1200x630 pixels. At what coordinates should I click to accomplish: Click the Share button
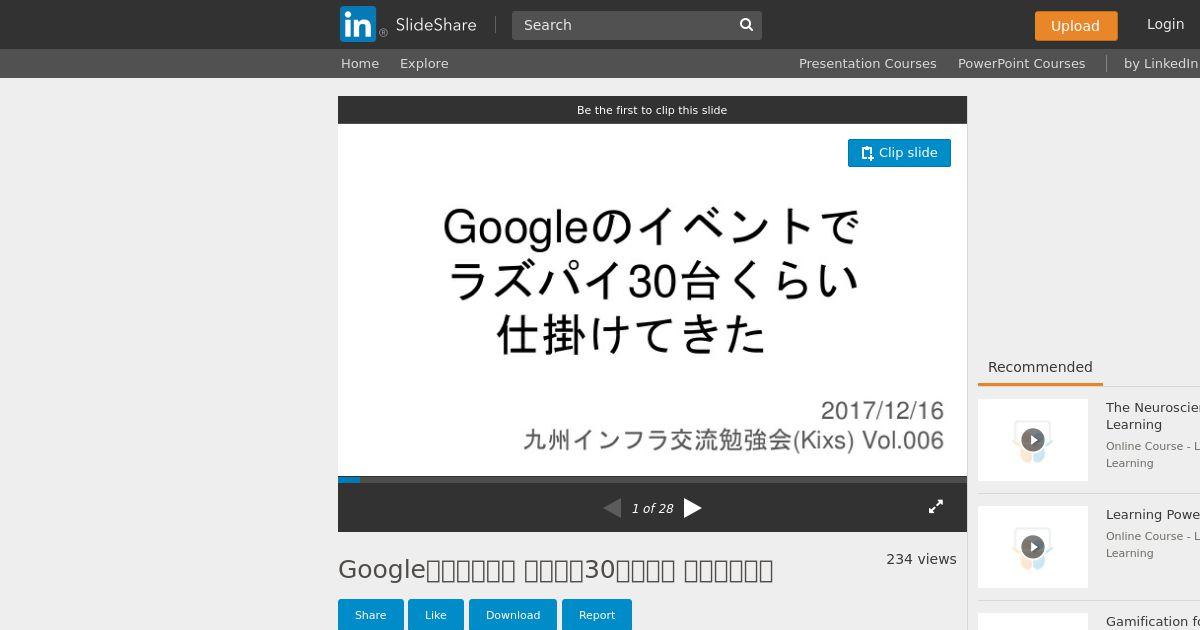click(x=370, y=615)
